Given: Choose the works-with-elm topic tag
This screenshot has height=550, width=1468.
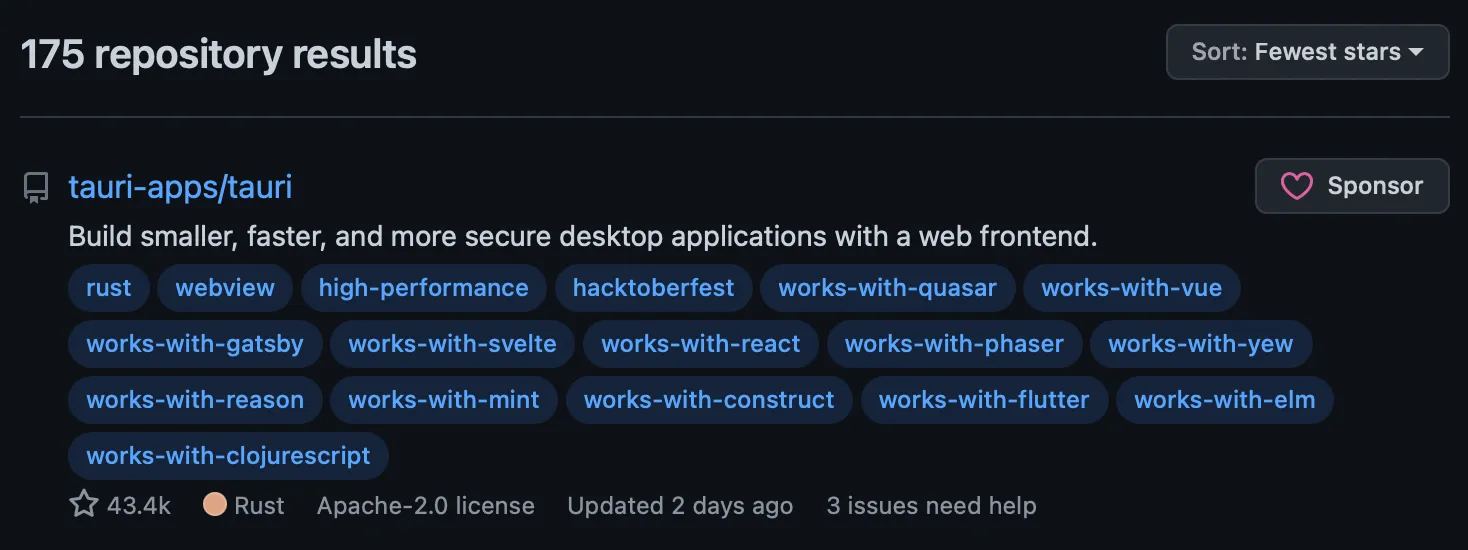Looking at the screenshot, I should (1224, 400).
